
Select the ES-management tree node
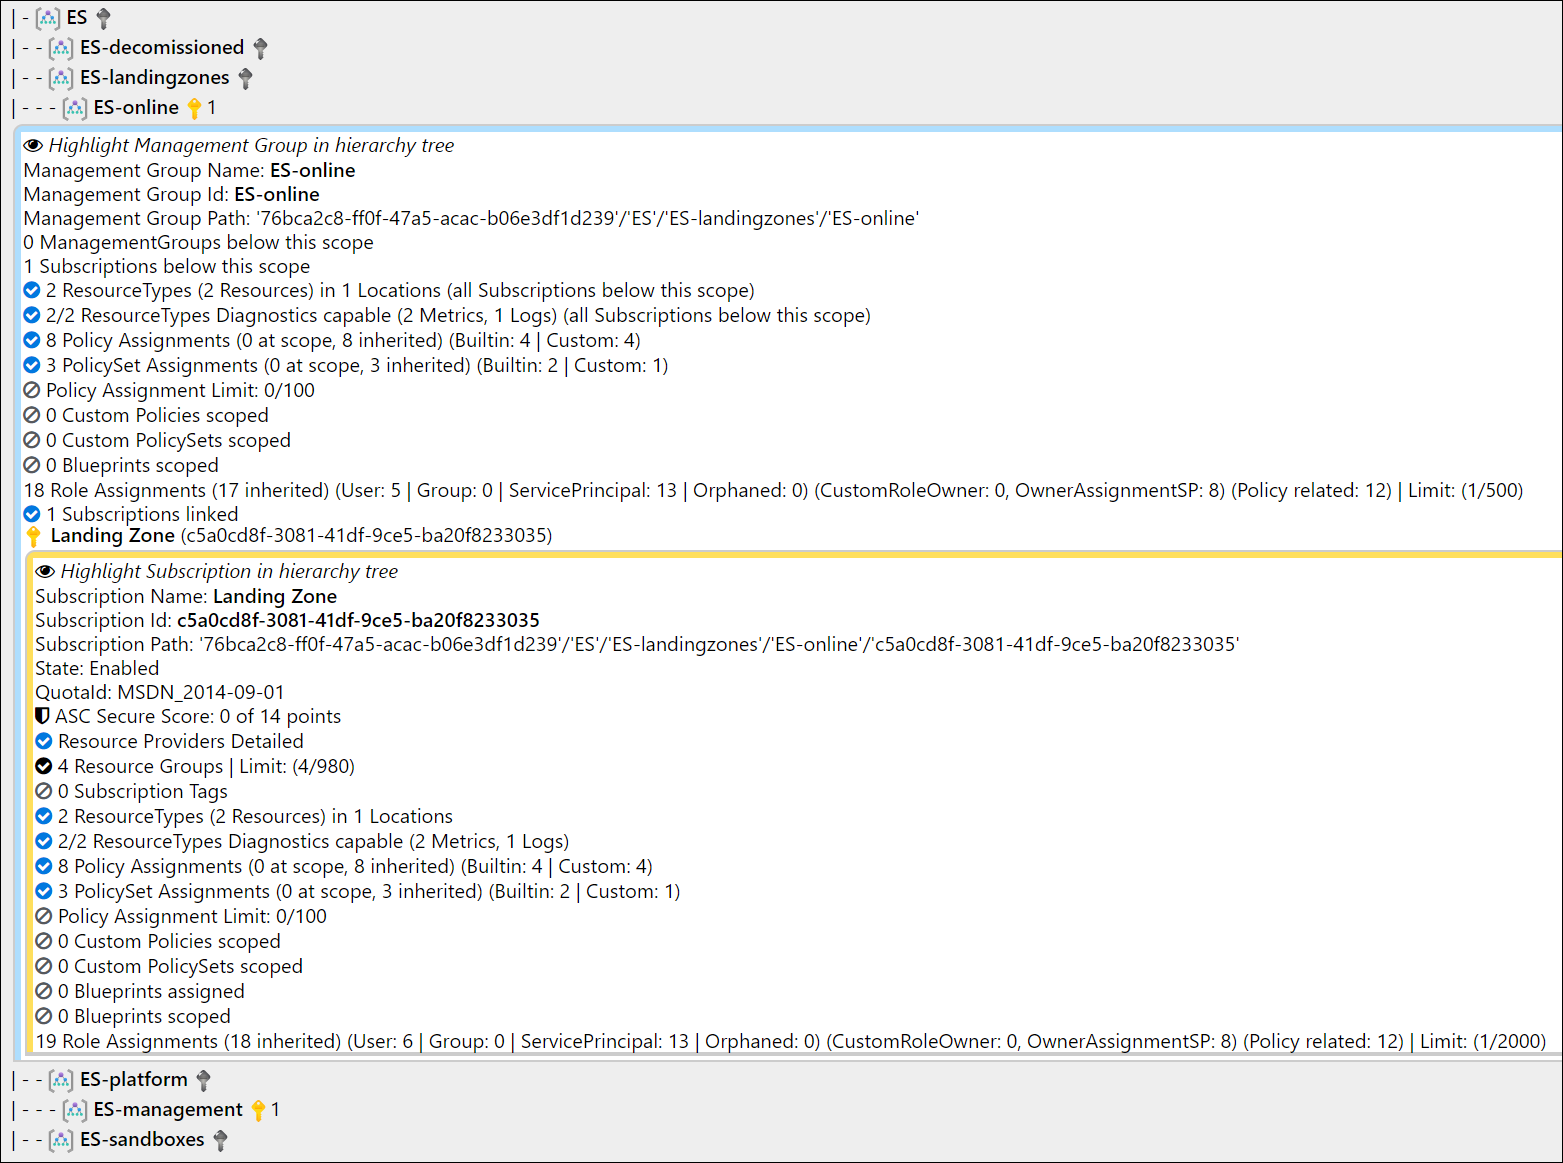tap(168, 1110)
